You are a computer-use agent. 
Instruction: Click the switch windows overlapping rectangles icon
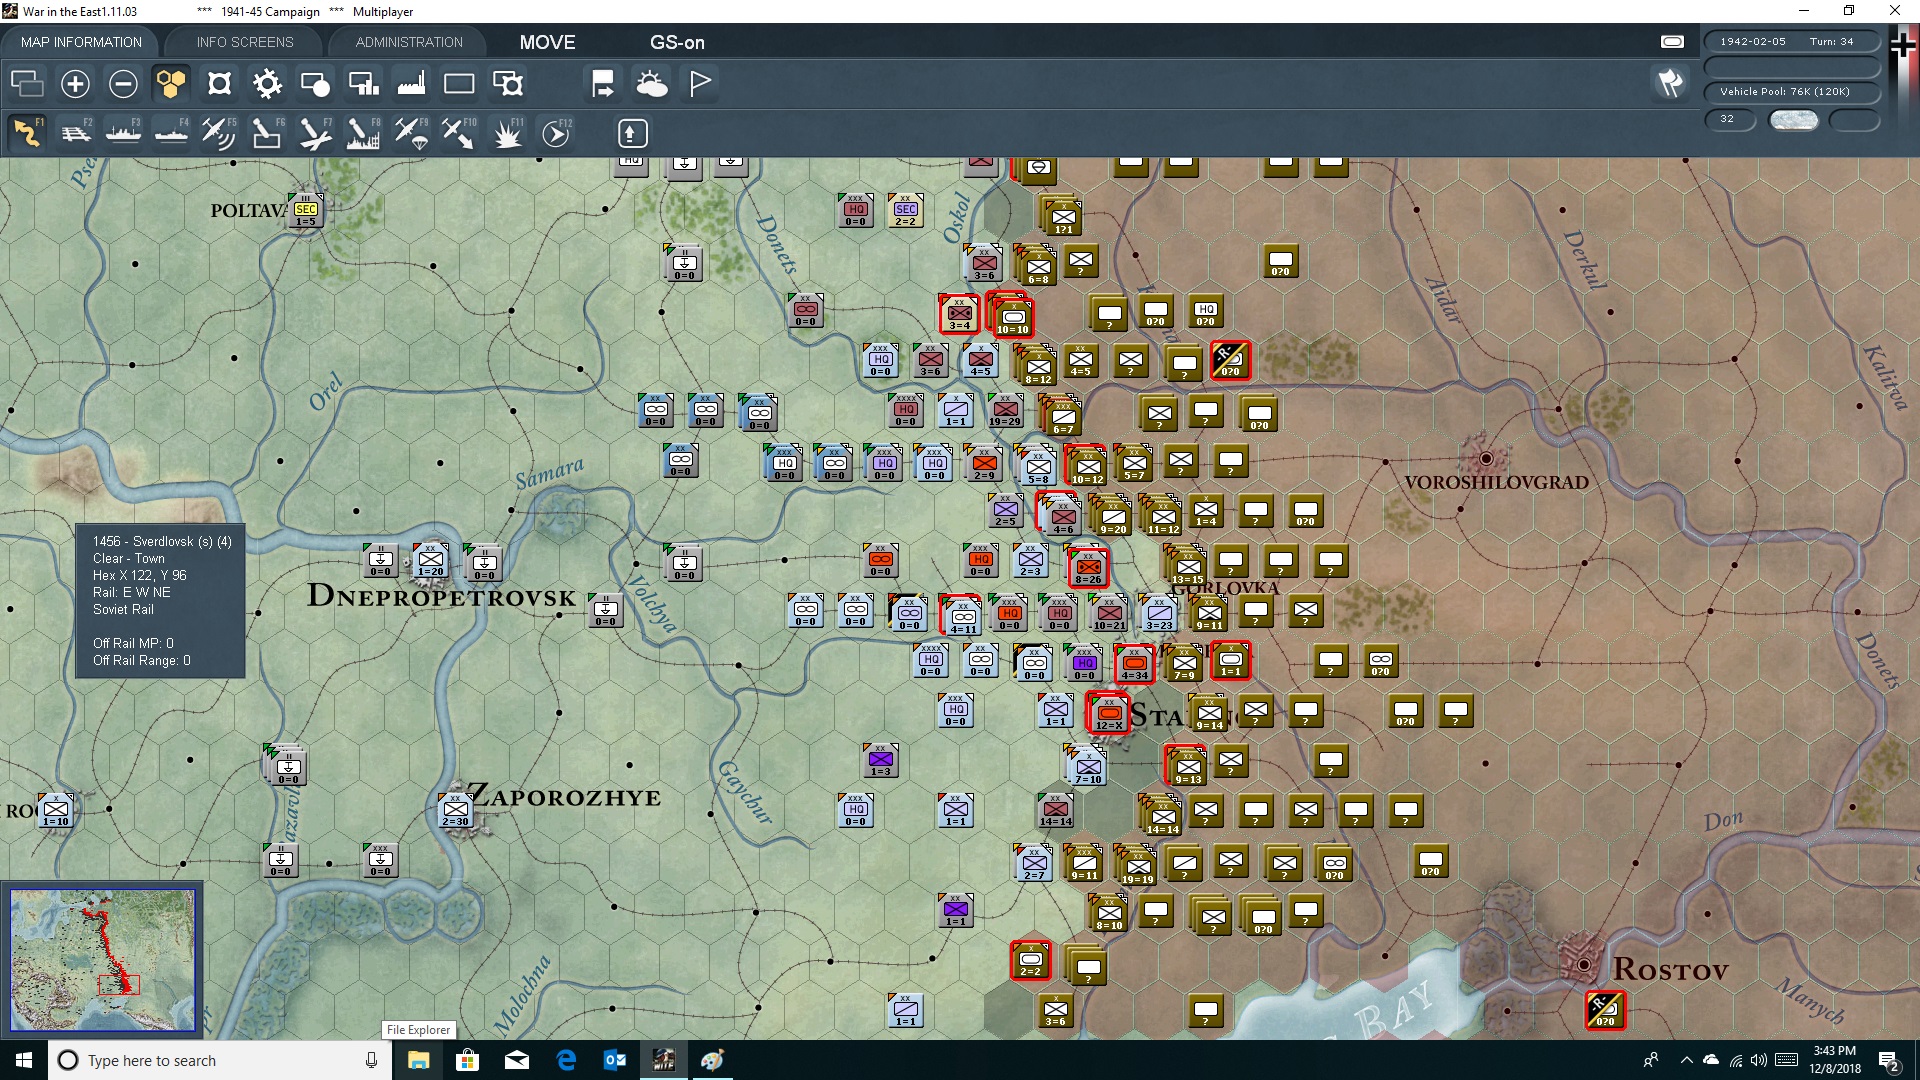(27, 84)
